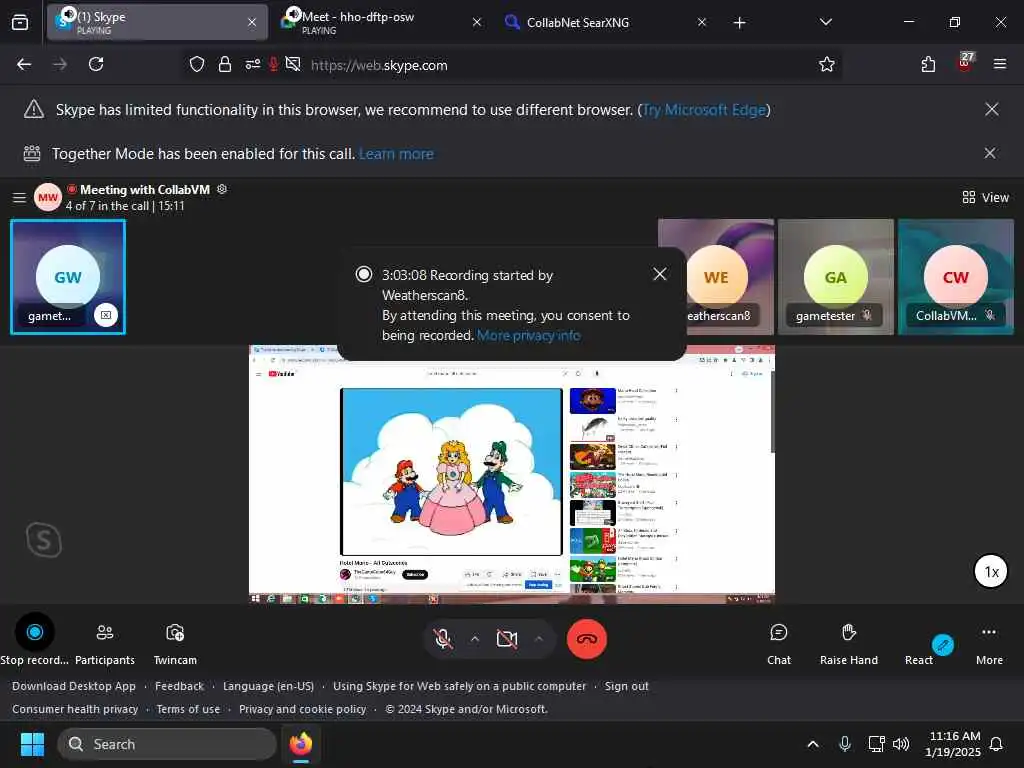Open Firefox application menu
This screenshot has height=768, width=1024.
pyautogui.click(x=1000, y=64)
